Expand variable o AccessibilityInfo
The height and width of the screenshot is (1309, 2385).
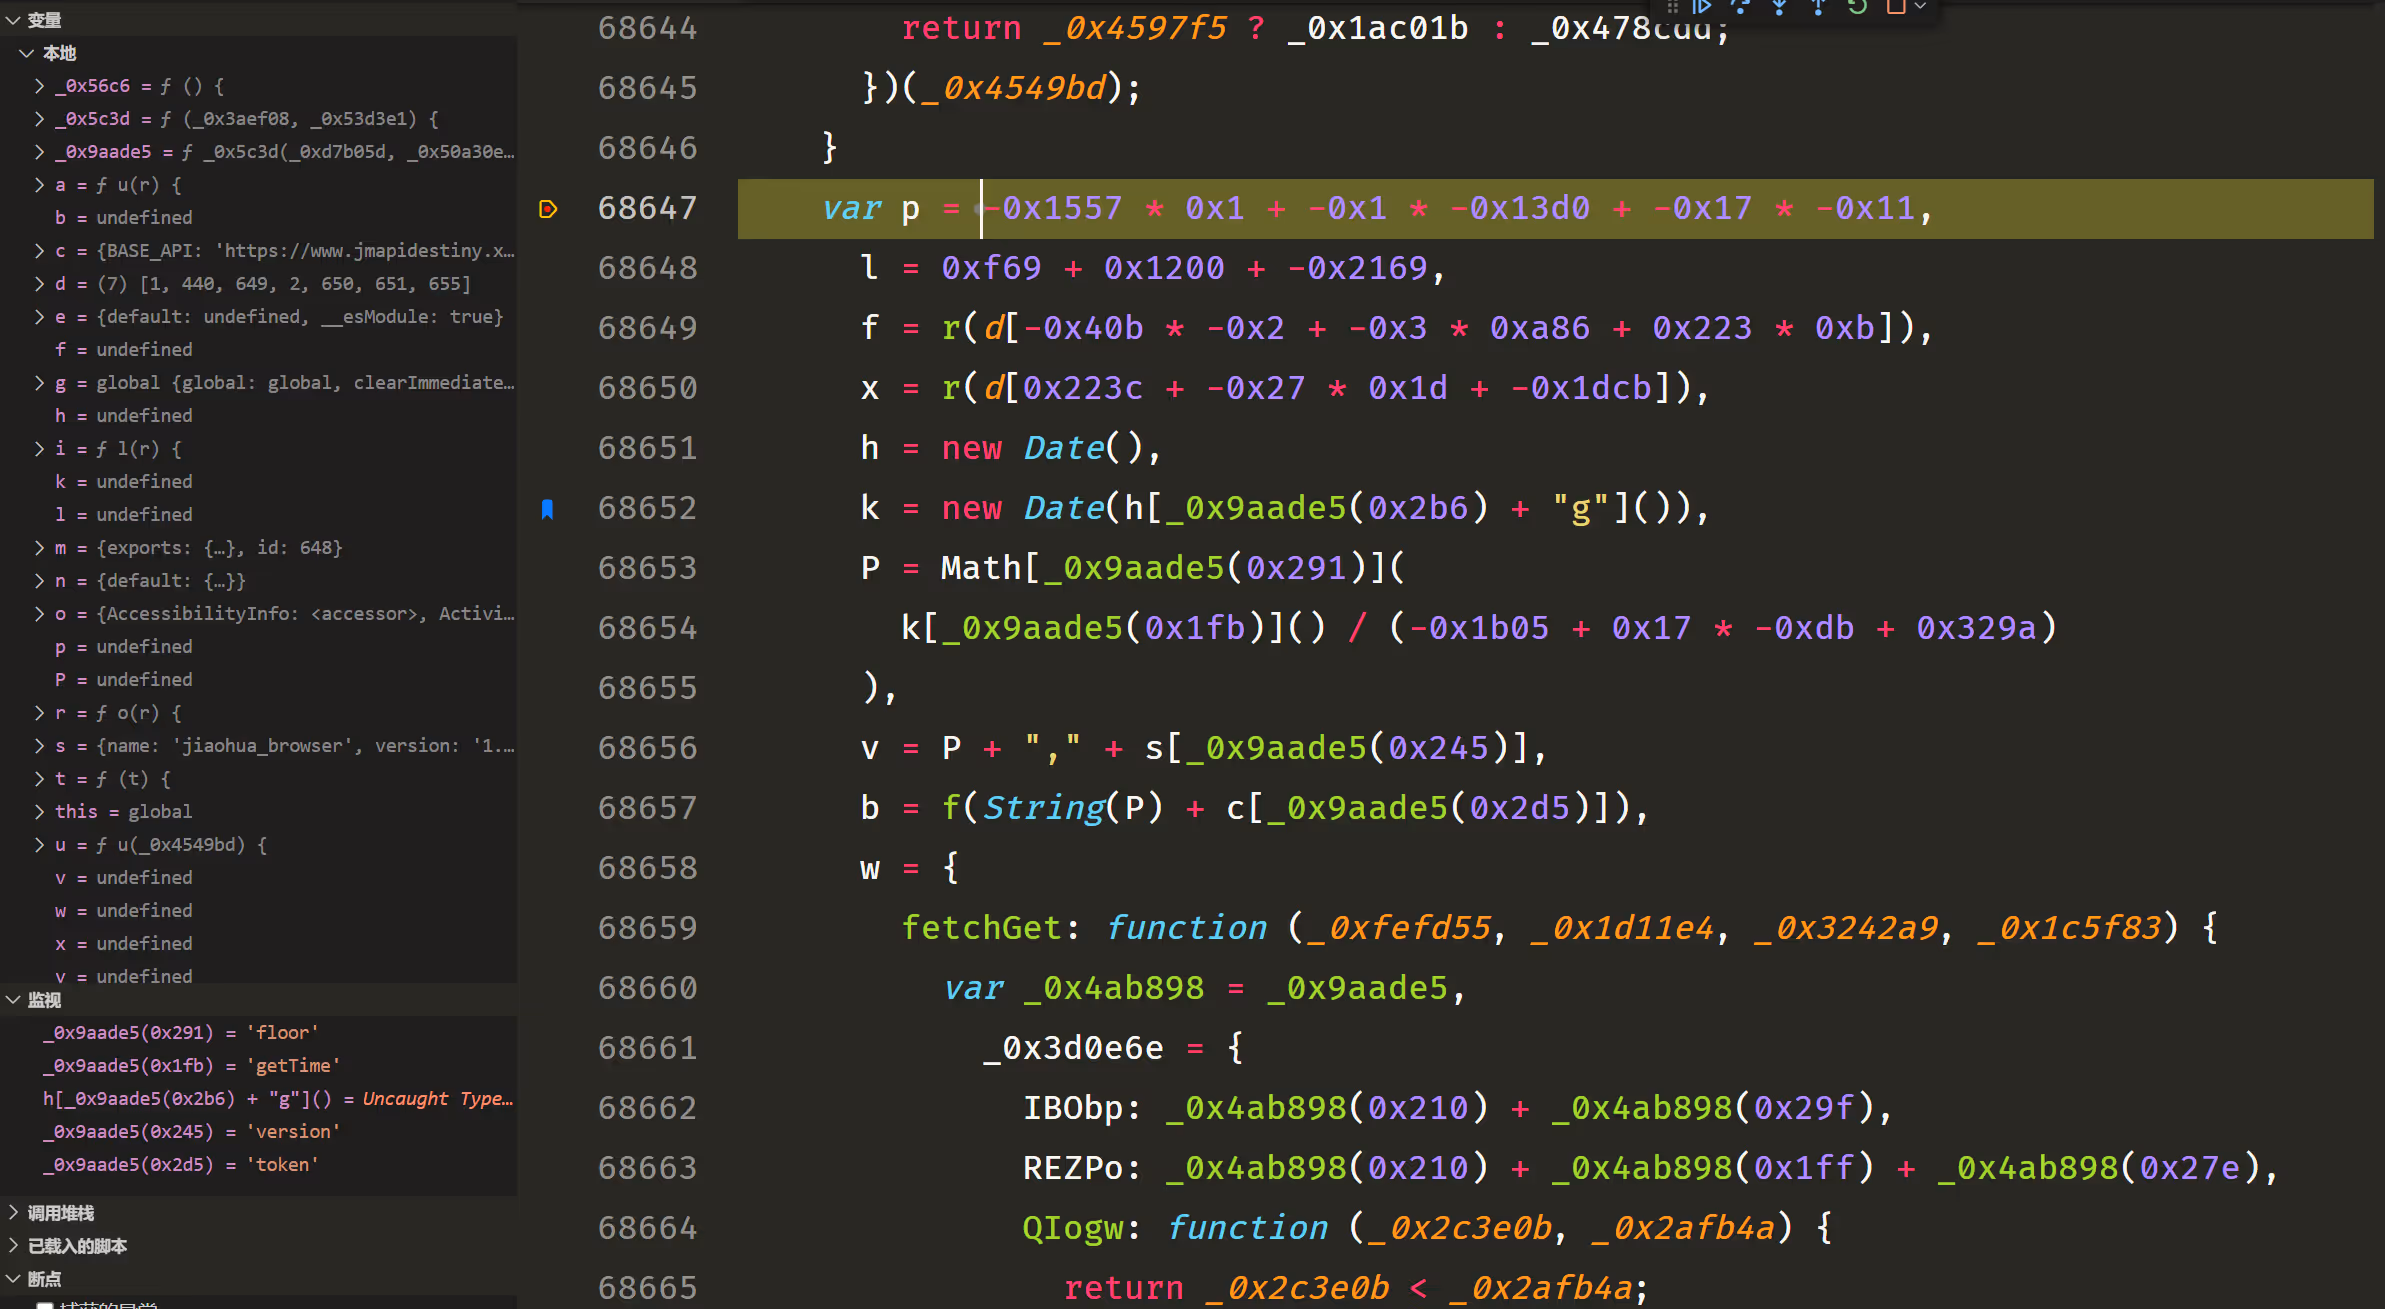tap(39, 614)
